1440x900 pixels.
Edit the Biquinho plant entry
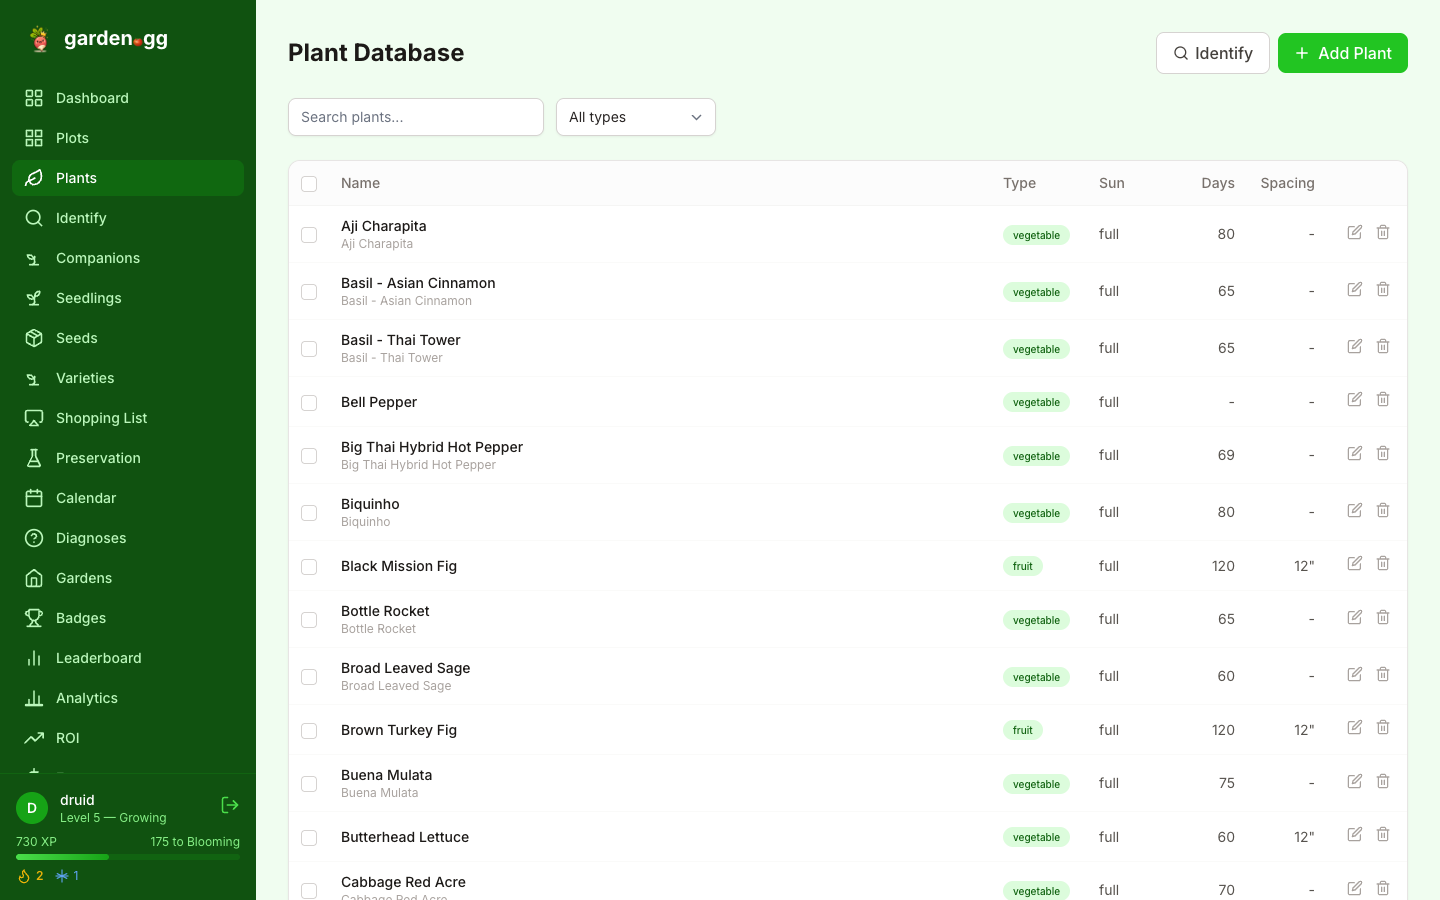coord(1355,510)
